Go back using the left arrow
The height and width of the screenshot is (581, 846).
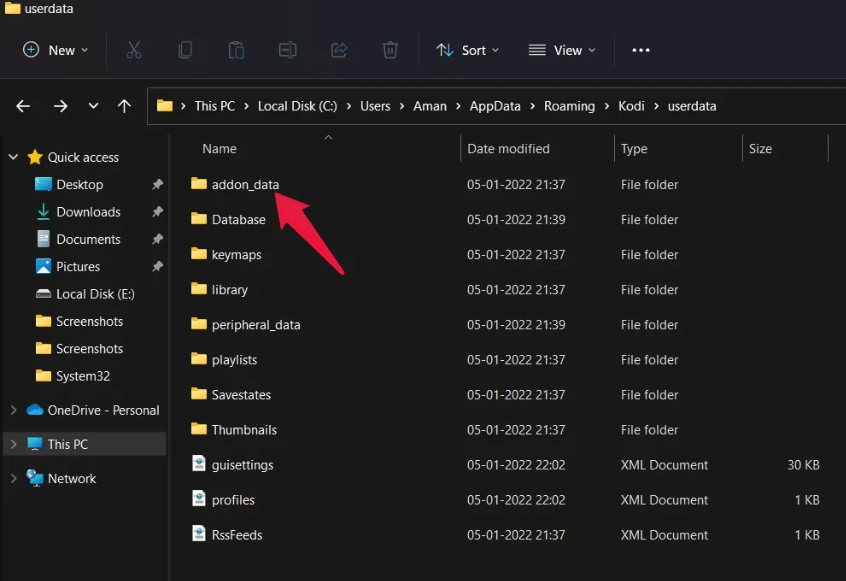[23, 106]
